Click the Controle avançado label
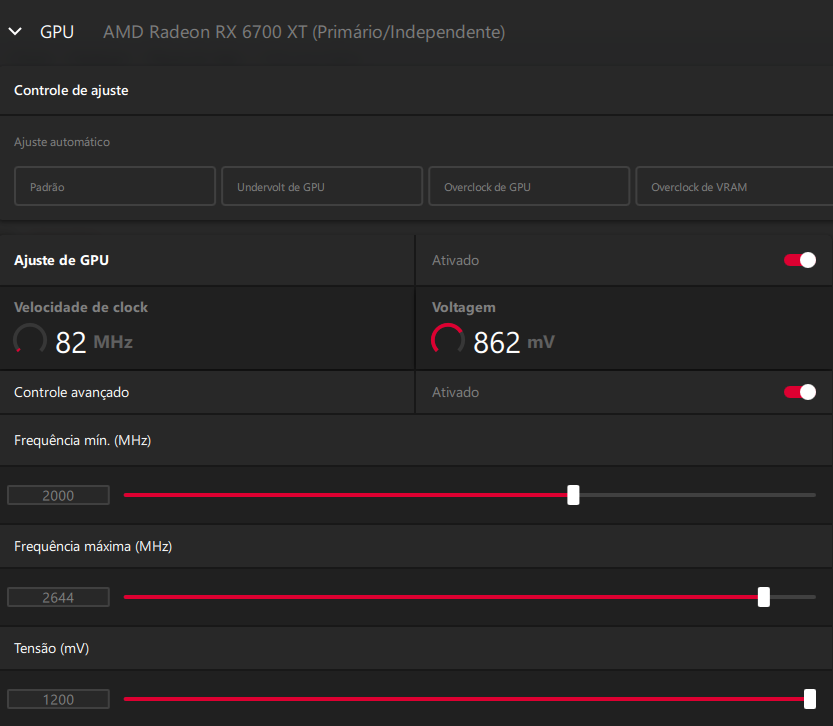 click(72, 392)
